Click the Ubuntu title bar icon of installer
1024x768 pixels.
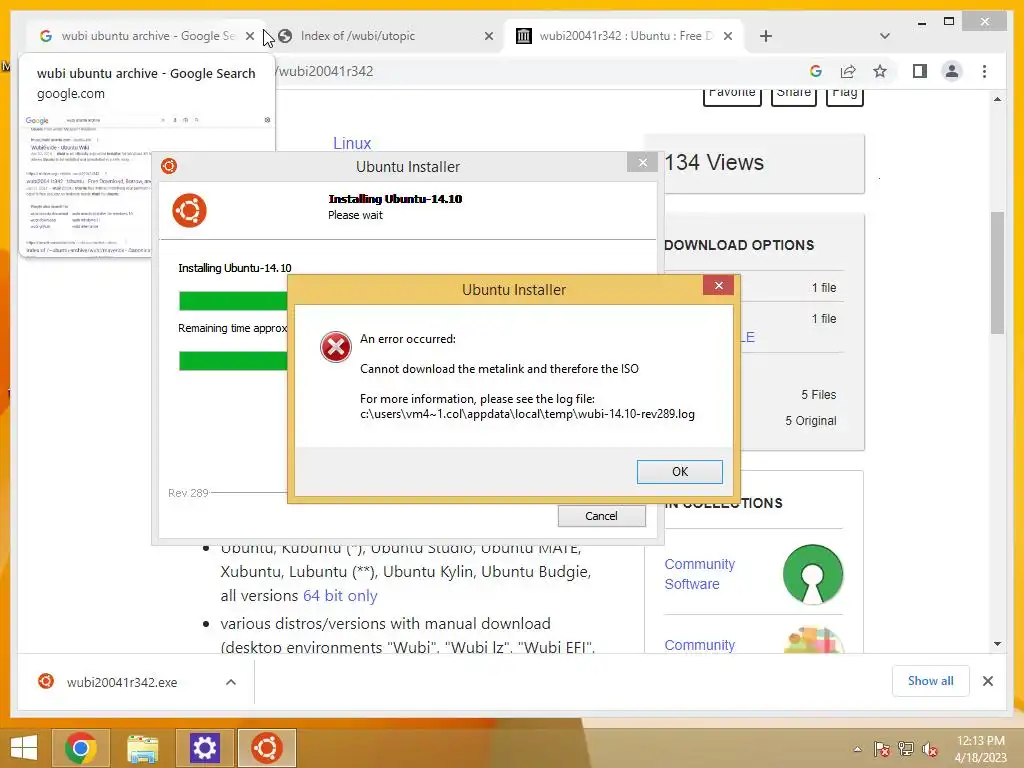[x=169, y=166]
